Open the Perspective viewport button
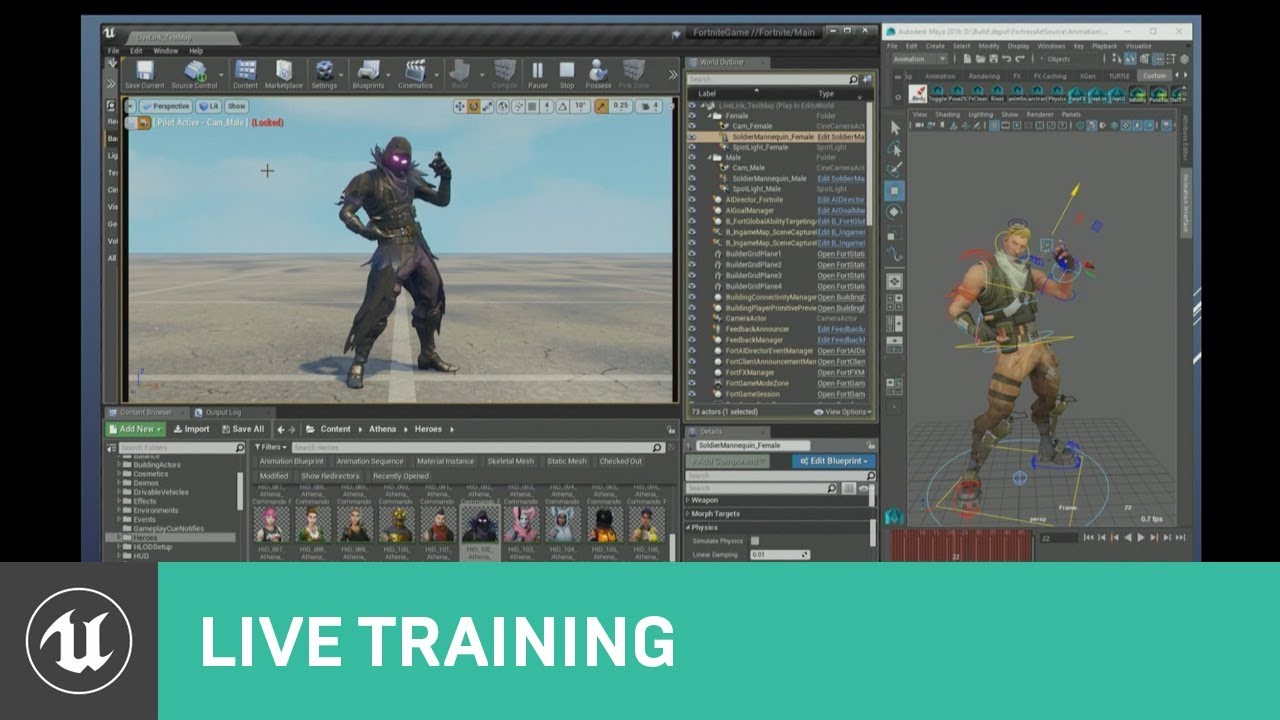Screen dimensions: 1280x720 click(x=166, y=106)
